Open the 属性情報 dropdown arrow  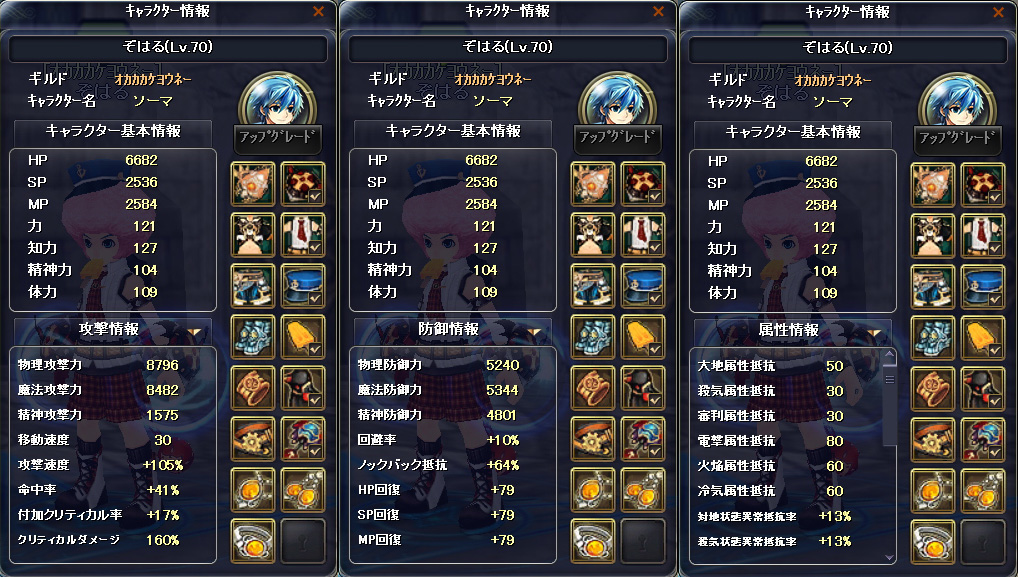coord(874,333)
